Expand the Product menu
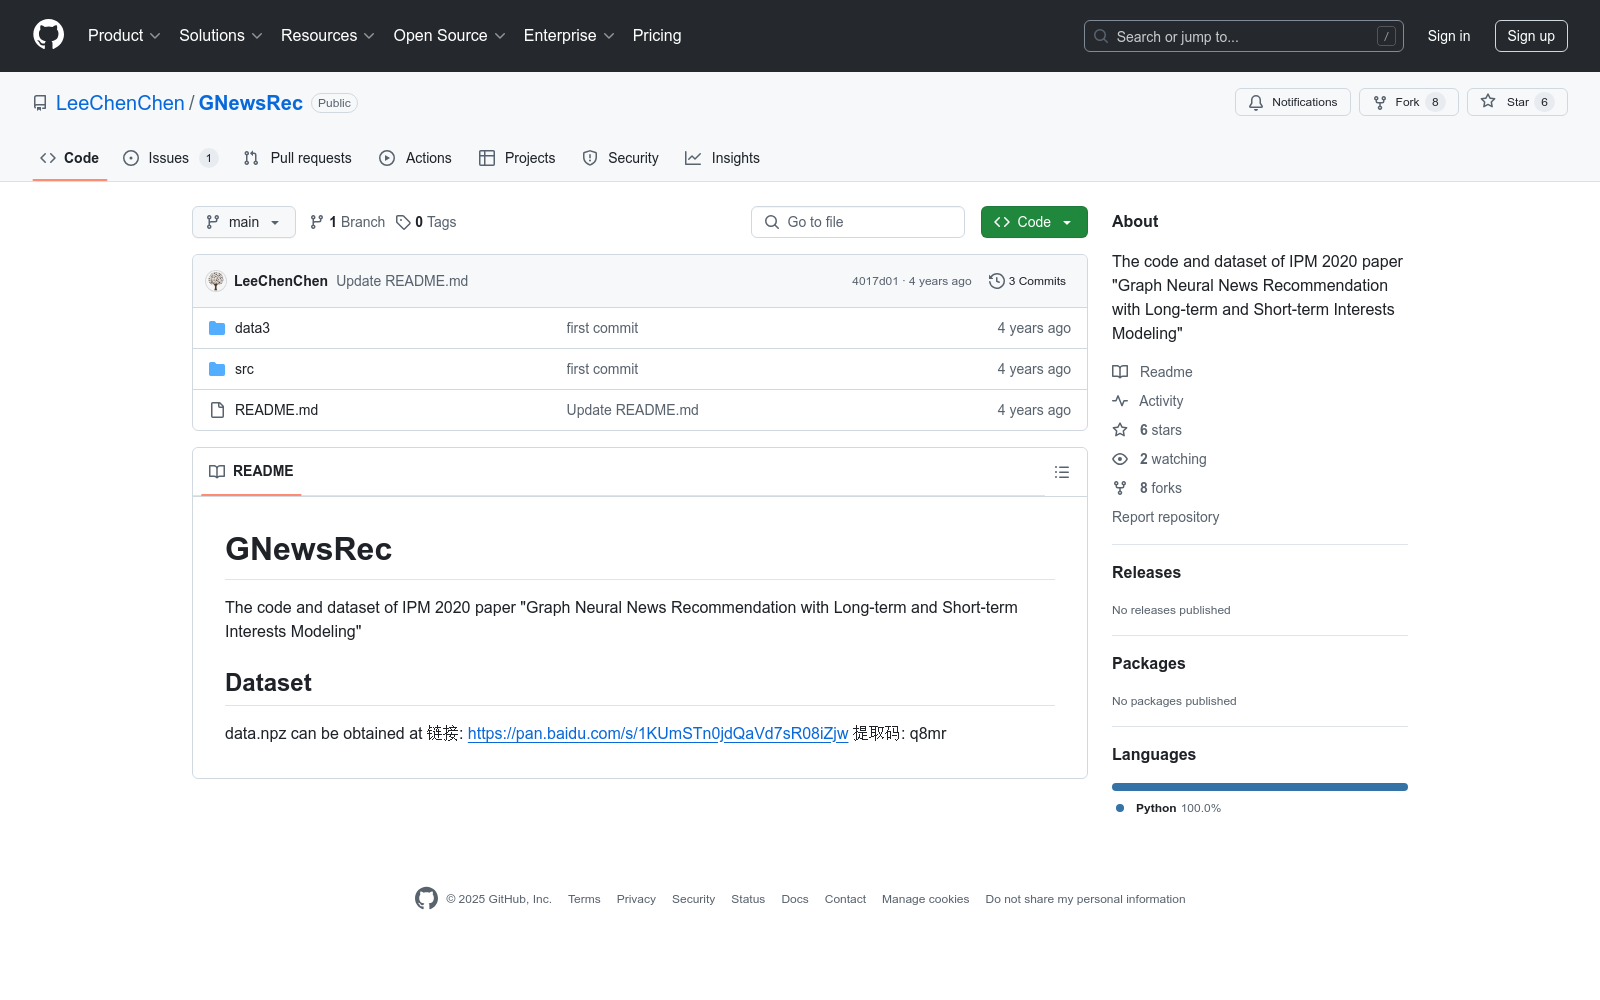Viewport: 1600px width, 1000px height. pyautogui.click(x=124, y=36)
